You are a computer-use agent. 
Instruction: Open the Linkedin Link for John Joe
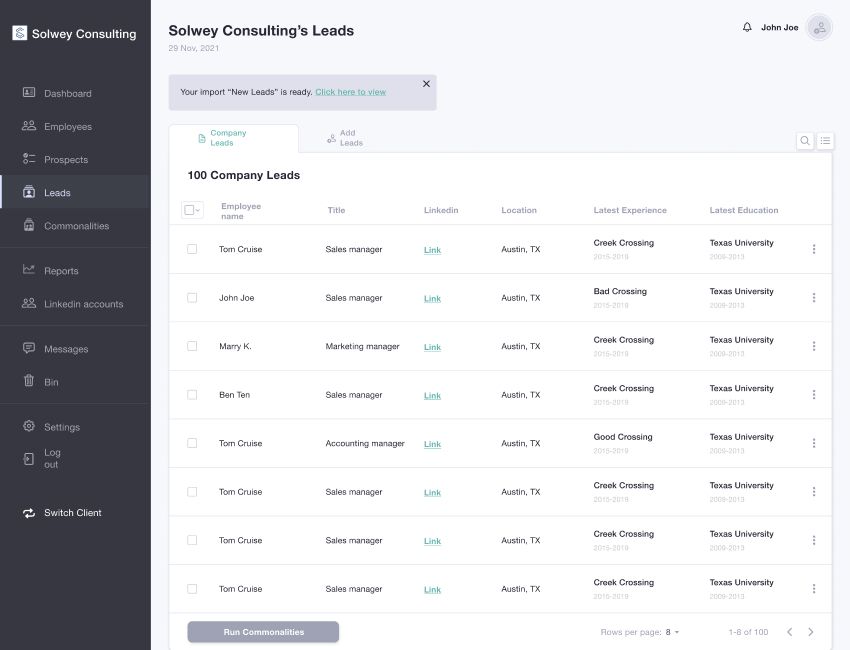(x=432, y=298)
